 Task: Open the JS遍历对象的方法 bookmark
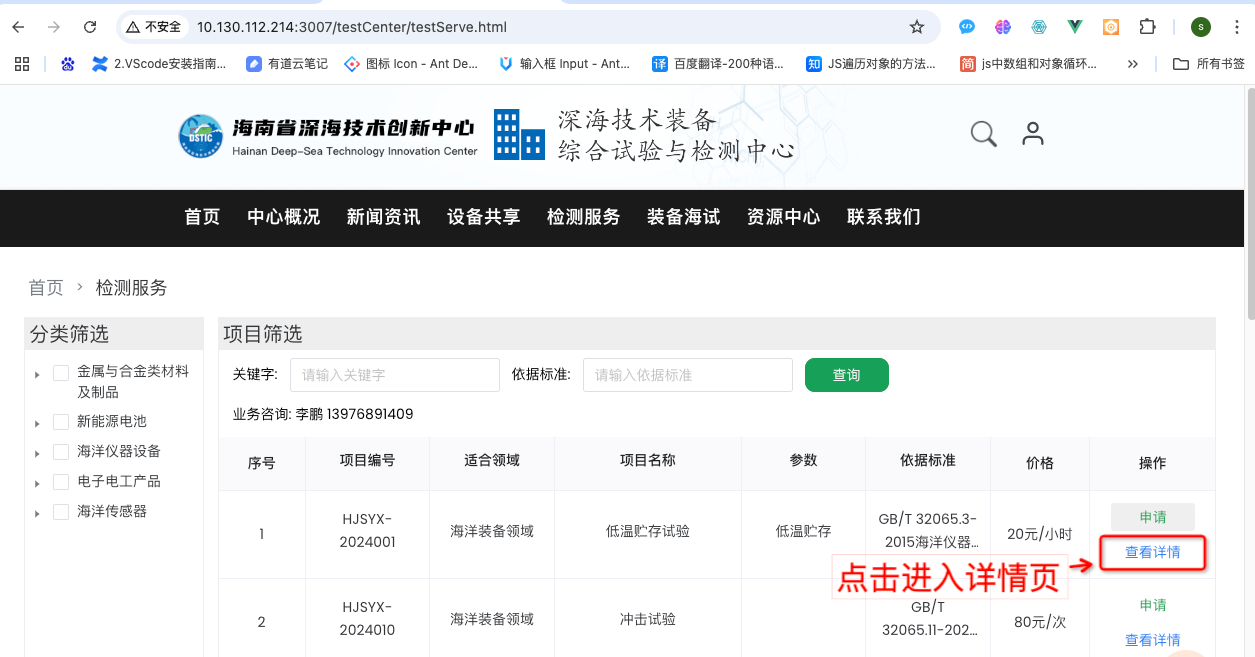pos(871,64)
